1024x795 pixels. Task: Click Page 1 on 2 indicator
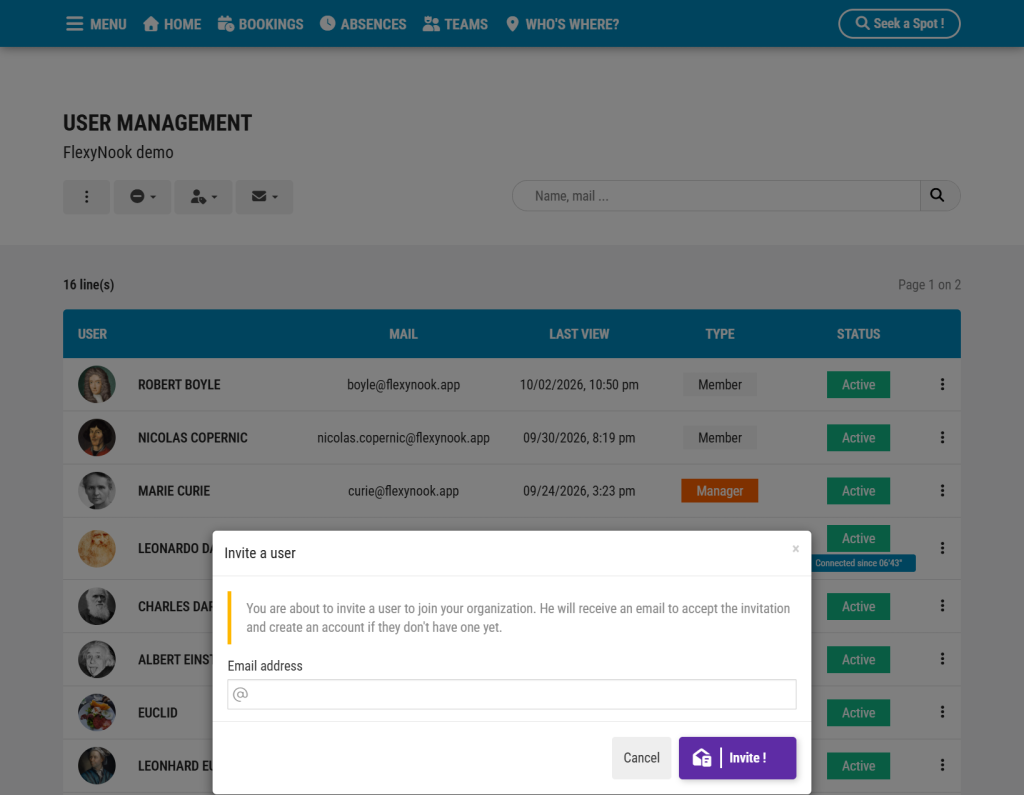click(929, 285)
